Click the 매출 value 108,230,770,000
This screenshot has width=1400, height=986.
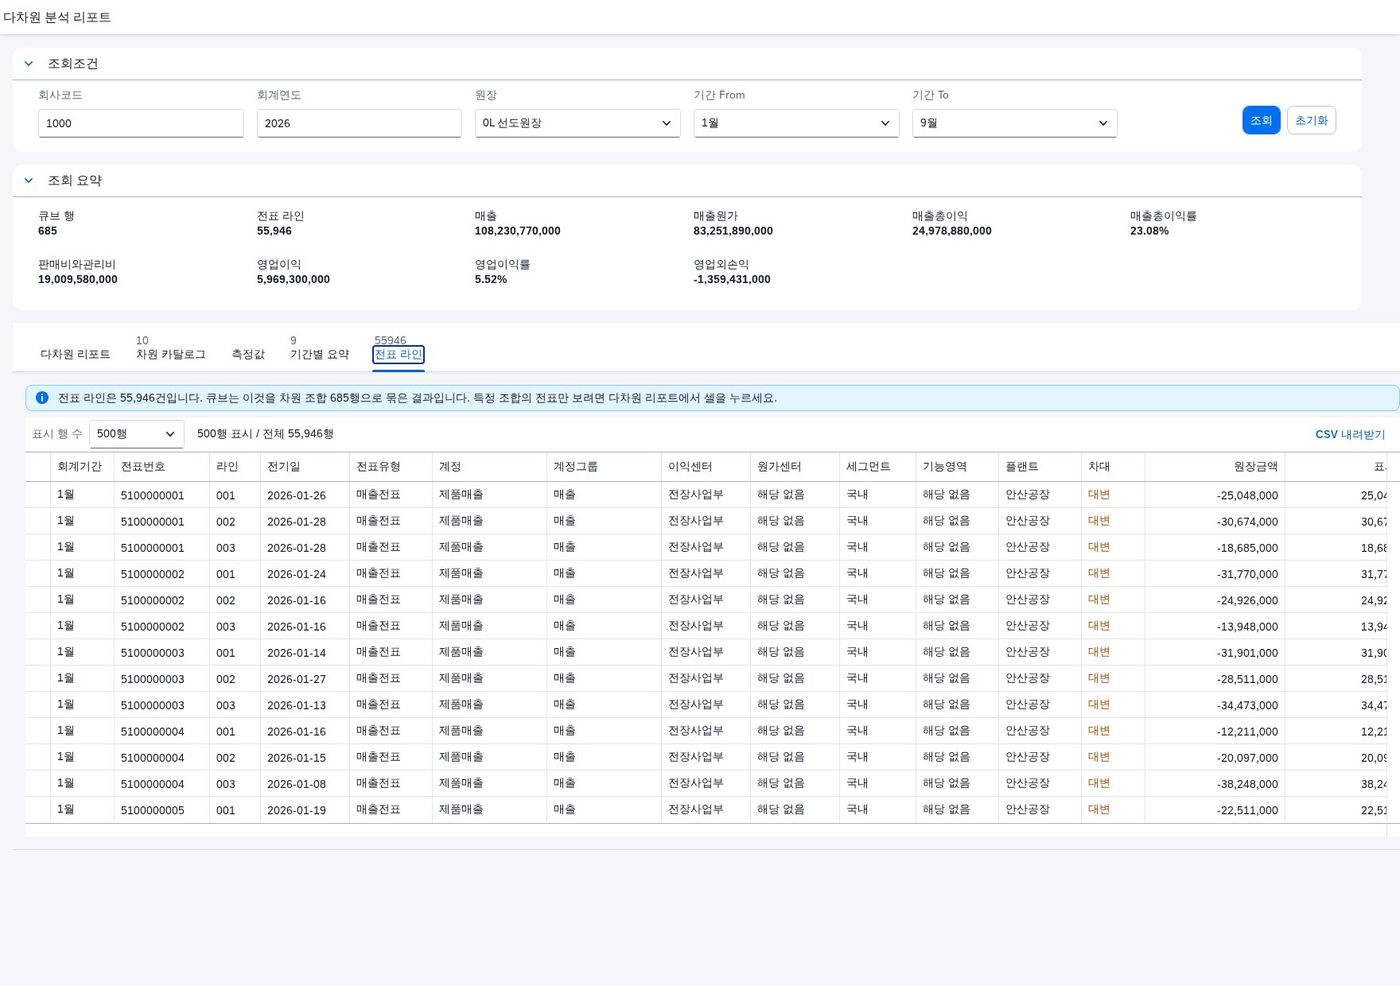point(517,231)
